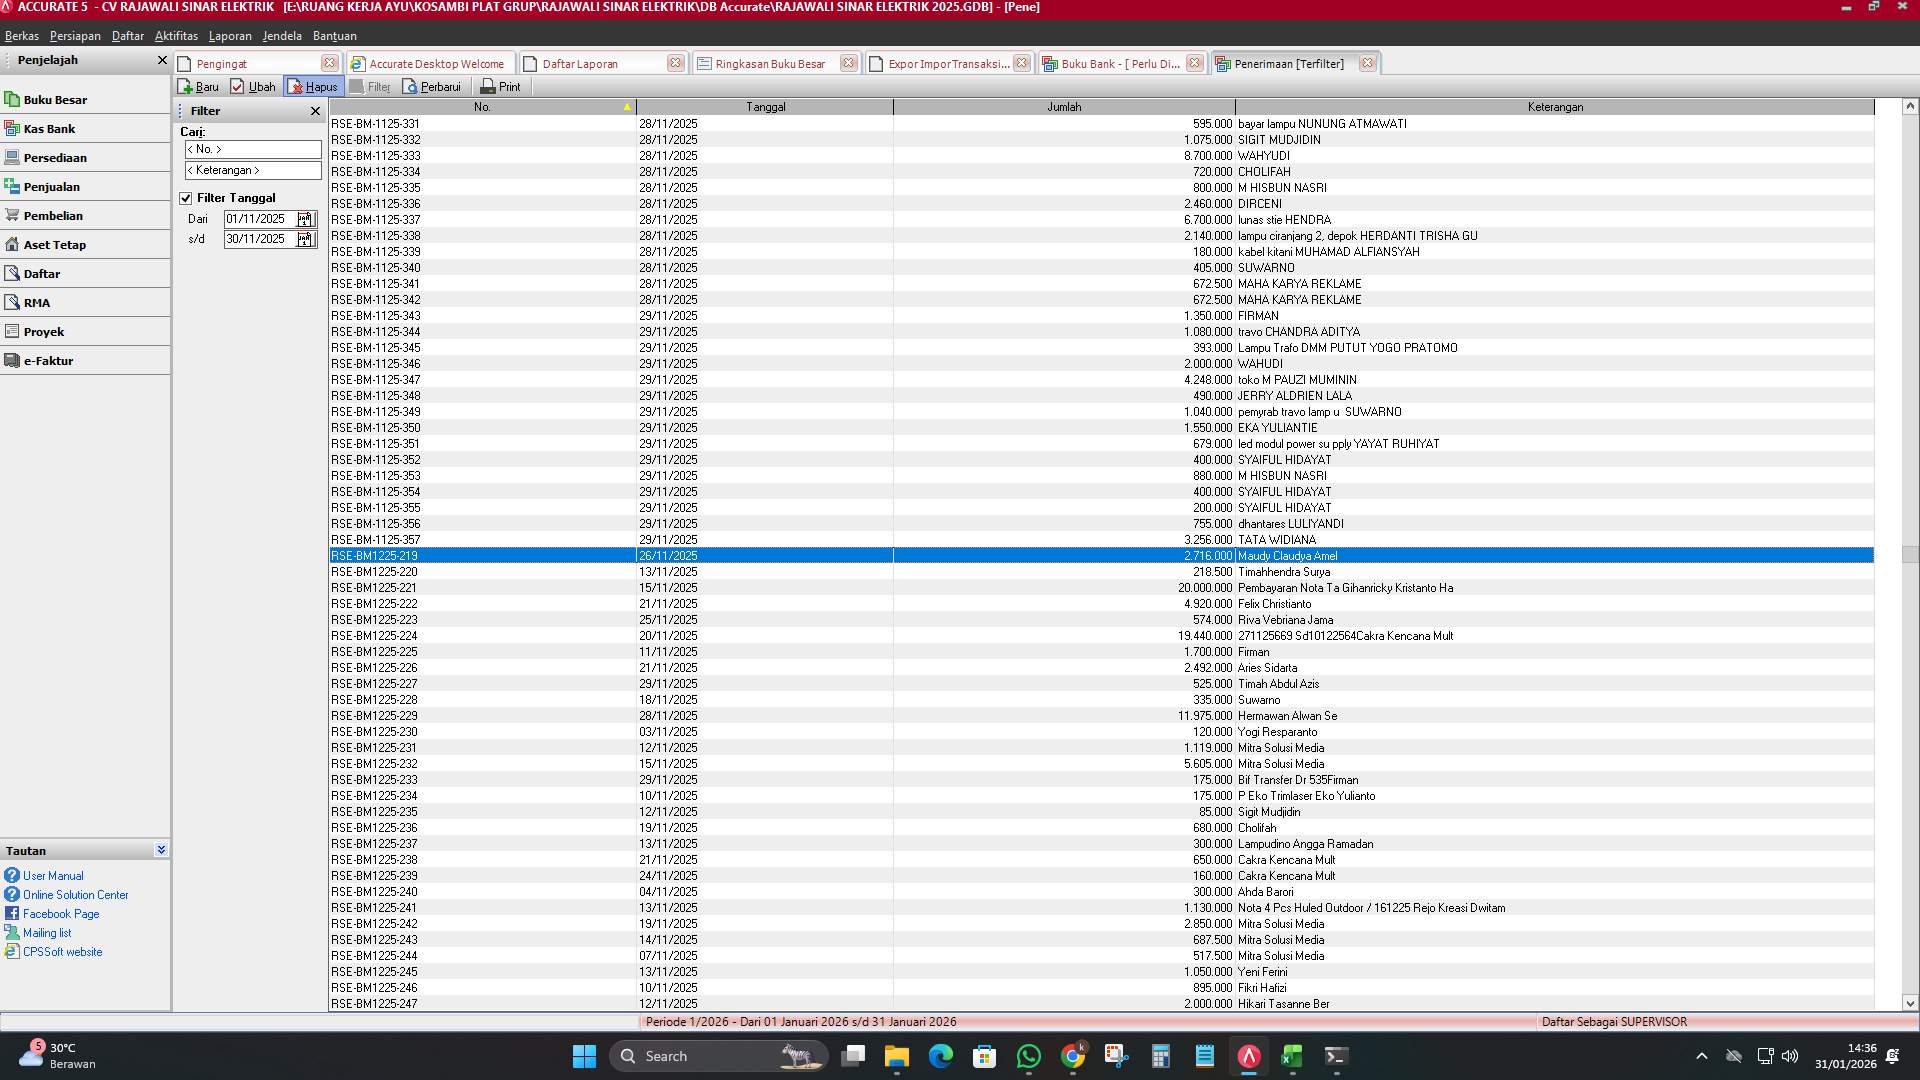Open the Online Solution Center link
This screenshot has height=1080, width=1920.
pyautogui.click(x=75, y=895)
